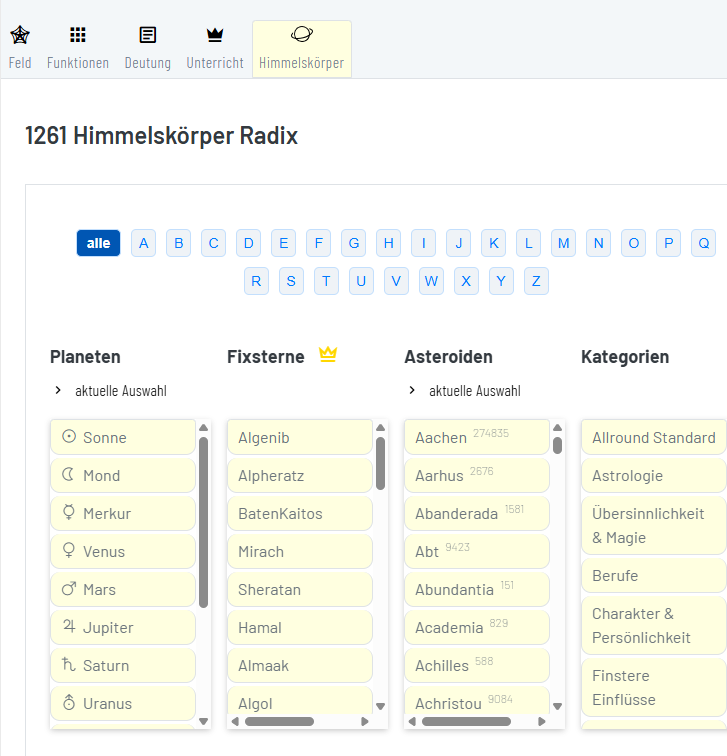Choose Berufe category
The image size is (727, 756).
click(654, 576)
